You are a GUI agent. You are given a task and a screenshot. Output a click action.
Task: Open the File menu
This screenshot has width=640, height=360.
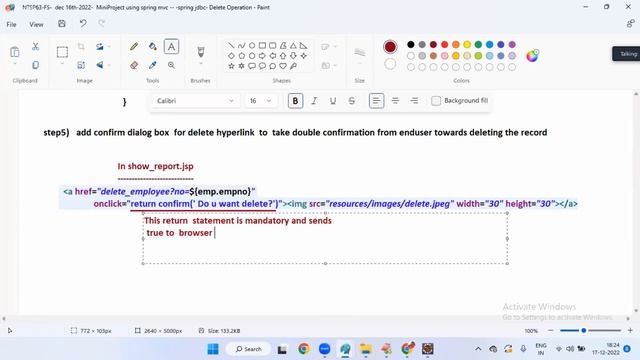(x=11, y=24)
